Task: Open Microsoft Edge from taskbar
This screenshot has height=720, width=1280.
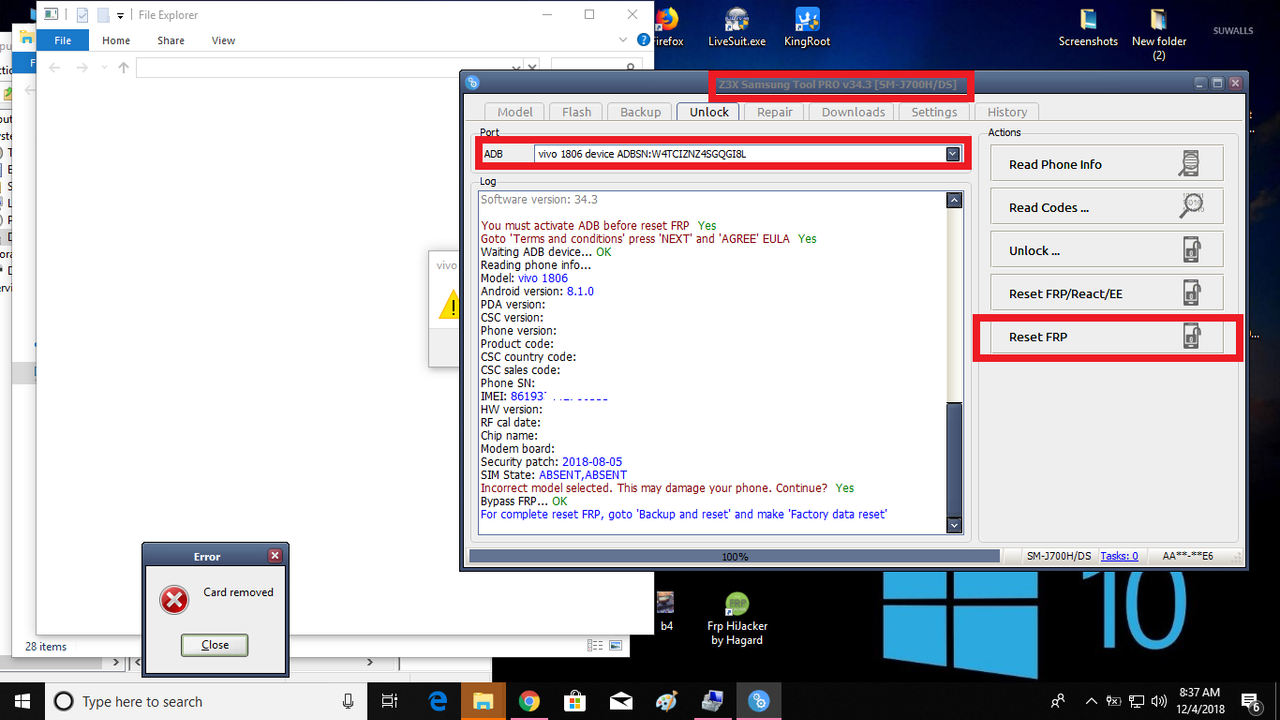Action: point(437,701)
